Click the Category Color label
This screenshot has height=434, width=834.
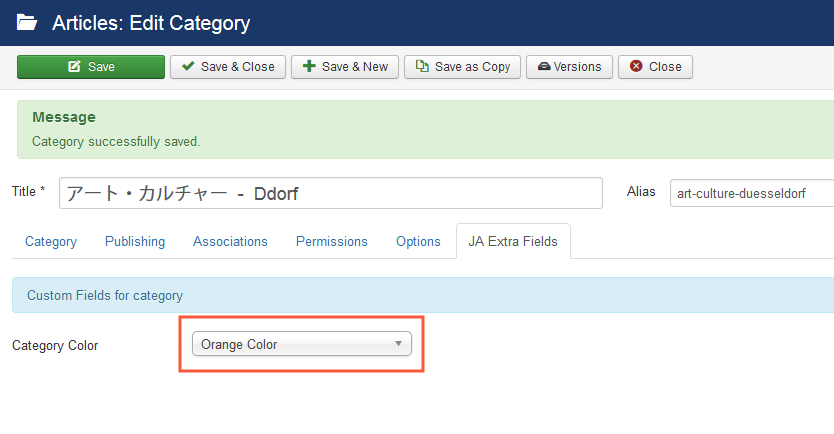(55, 345)
